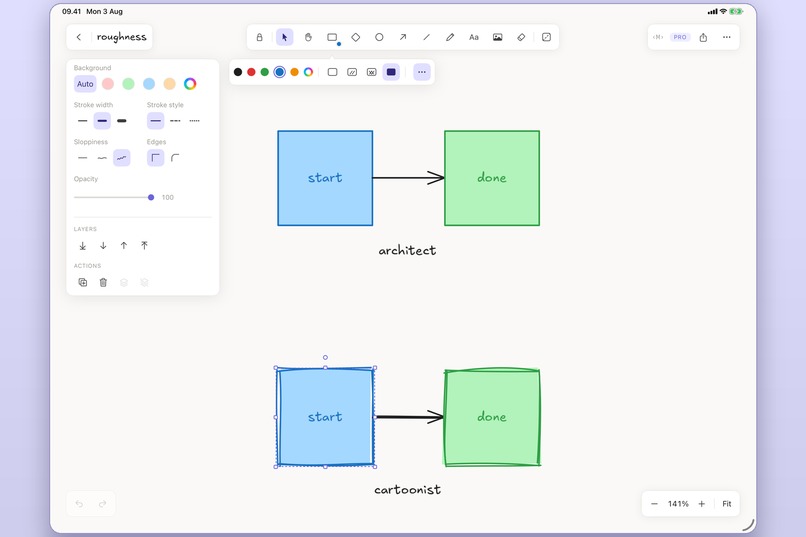The height and width of the screenshot is (537, 806).
Task: Select the pencil freedraw tool
Action: click(x=450, y=37)
